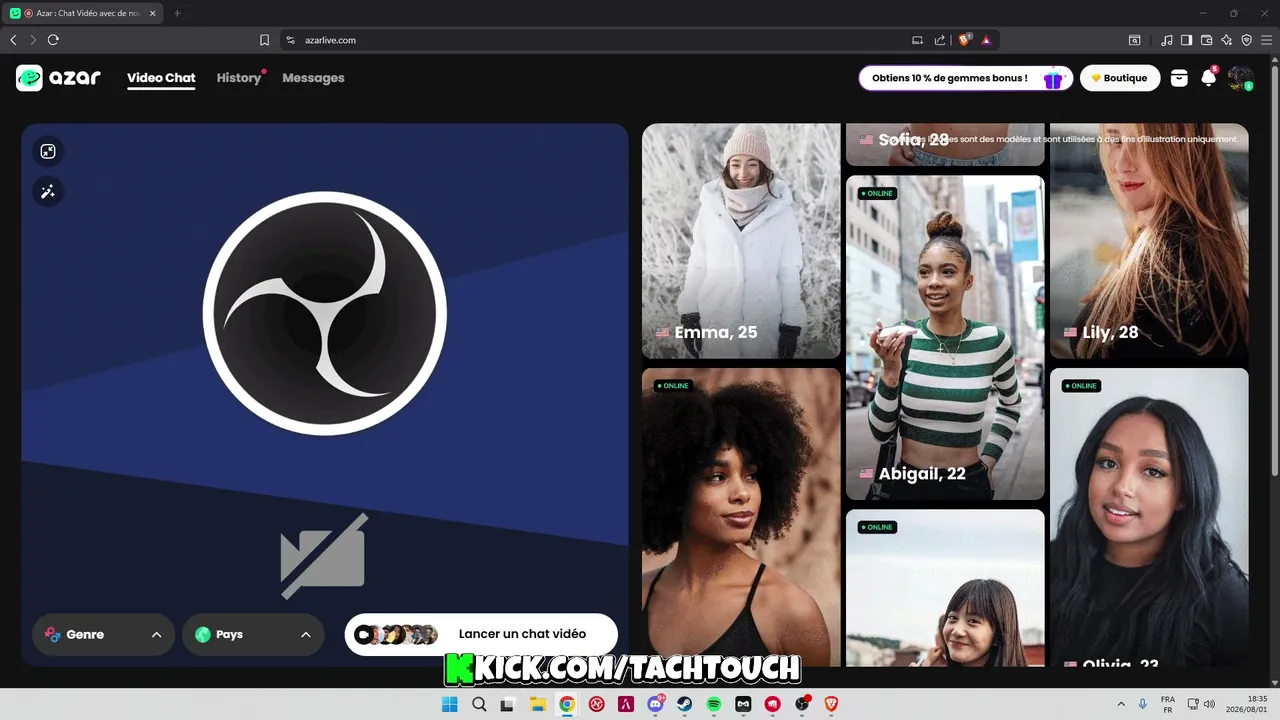
Task: Claim the 10% bonus gems offer
Action: [x=965, y=78]
